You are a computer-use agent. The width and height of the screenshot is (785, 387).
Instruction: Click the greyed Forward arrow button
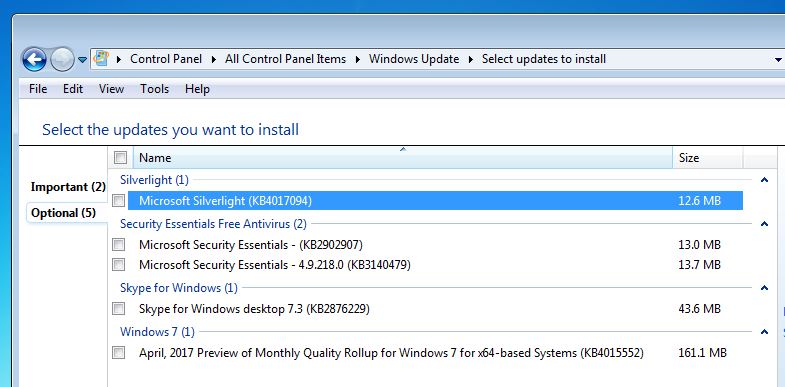pos(62,60)
